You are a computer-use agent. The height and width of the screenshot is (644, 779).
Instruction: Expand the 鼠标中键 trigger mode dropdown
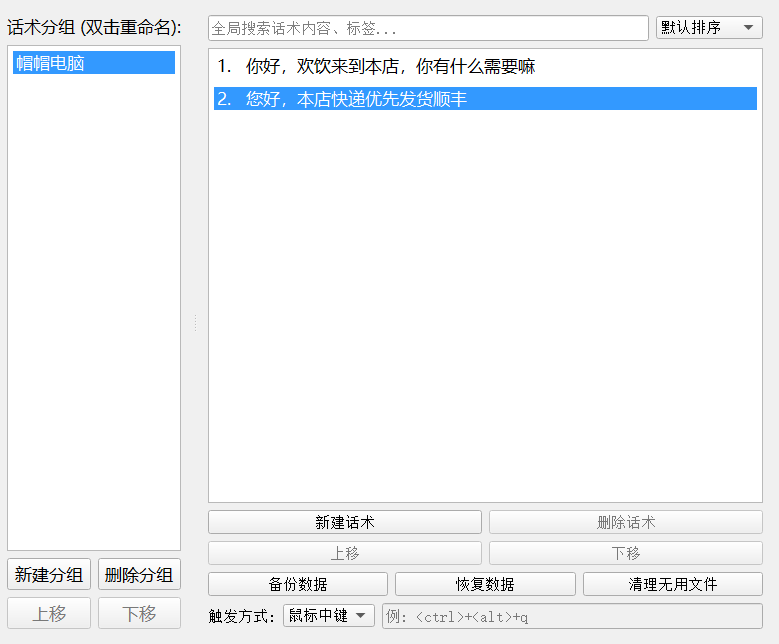tap(328, 616)
